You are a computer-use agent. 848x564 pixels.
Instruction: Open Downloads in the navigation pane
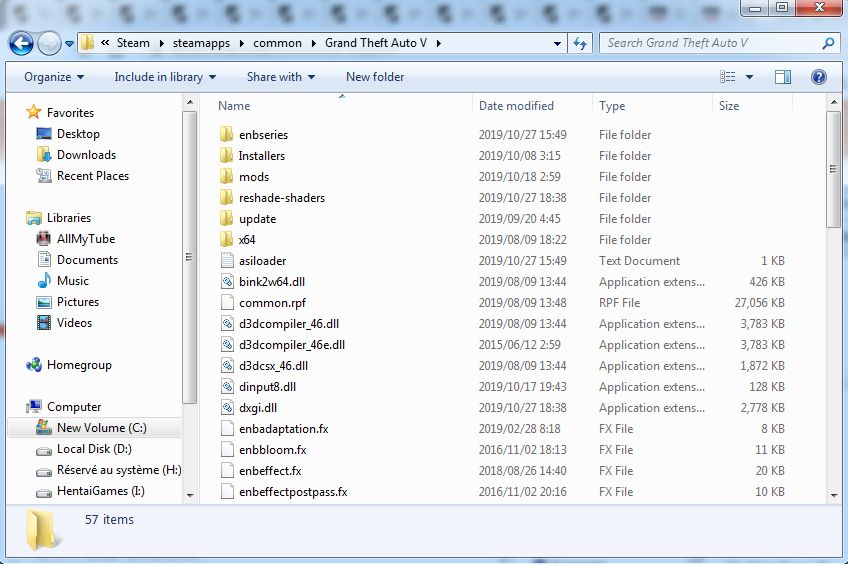point(86,155)
